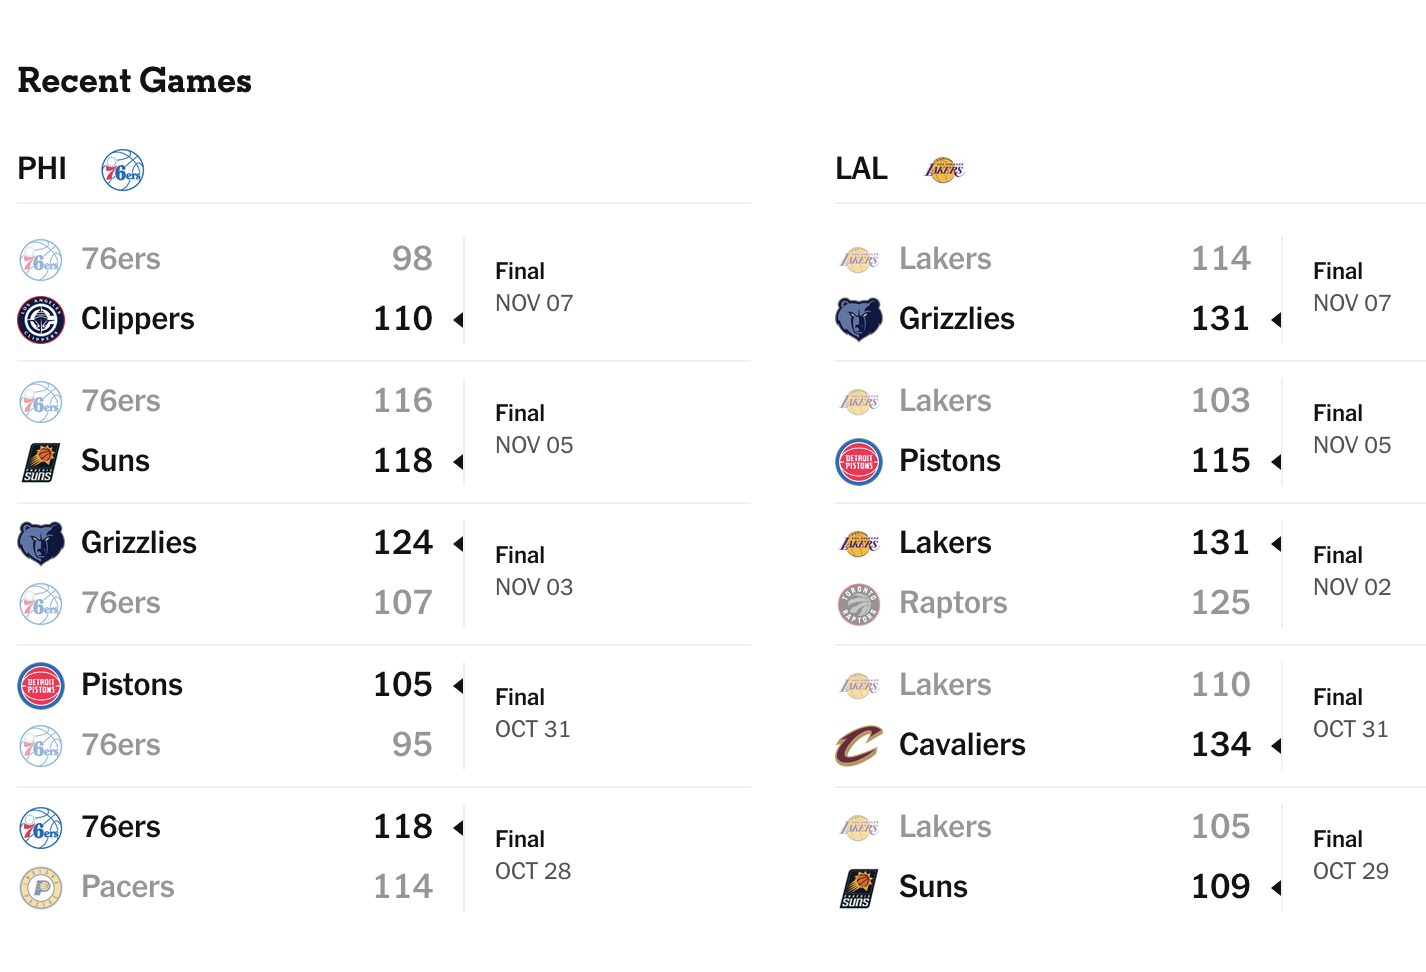This screenshot has height=972, width=1426.
Task: Click the 76ers logo beside the PHI header
Action: coord(123,170)
